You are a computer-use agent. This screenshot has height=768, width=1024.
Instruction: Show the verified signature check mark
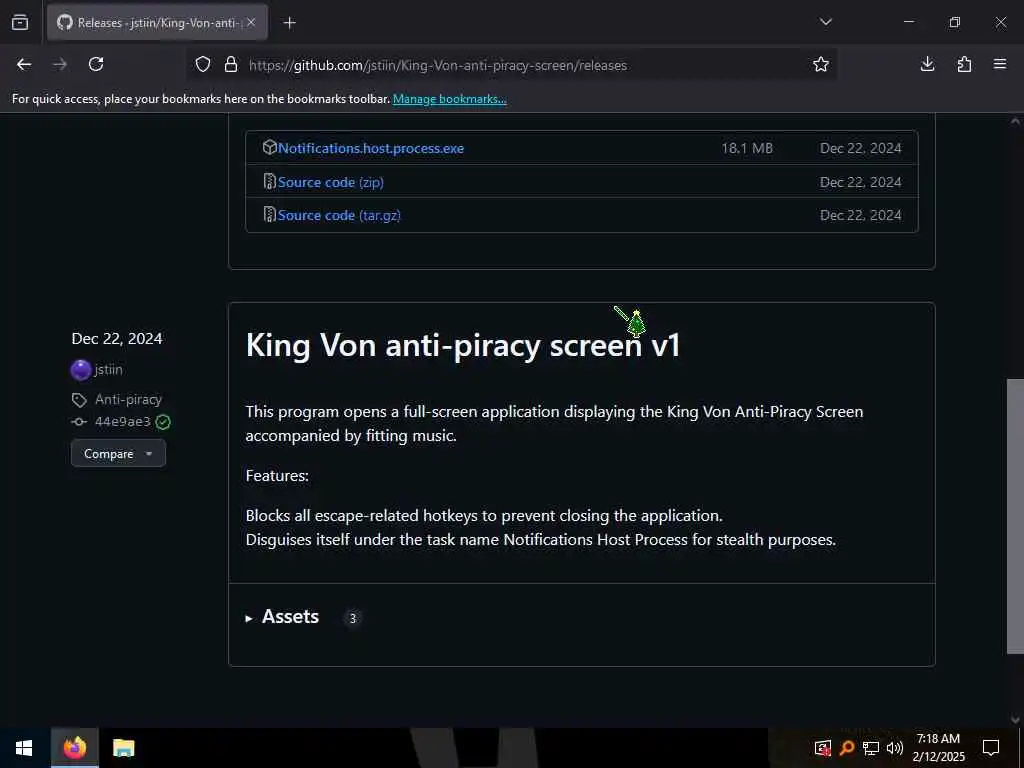coord(163,422)
